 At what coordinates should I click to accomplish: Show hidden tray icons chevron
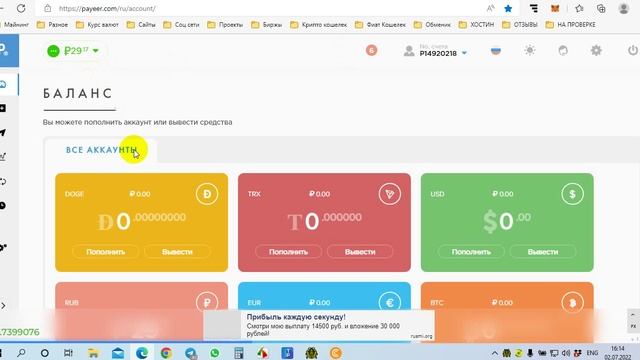[494, 353]
